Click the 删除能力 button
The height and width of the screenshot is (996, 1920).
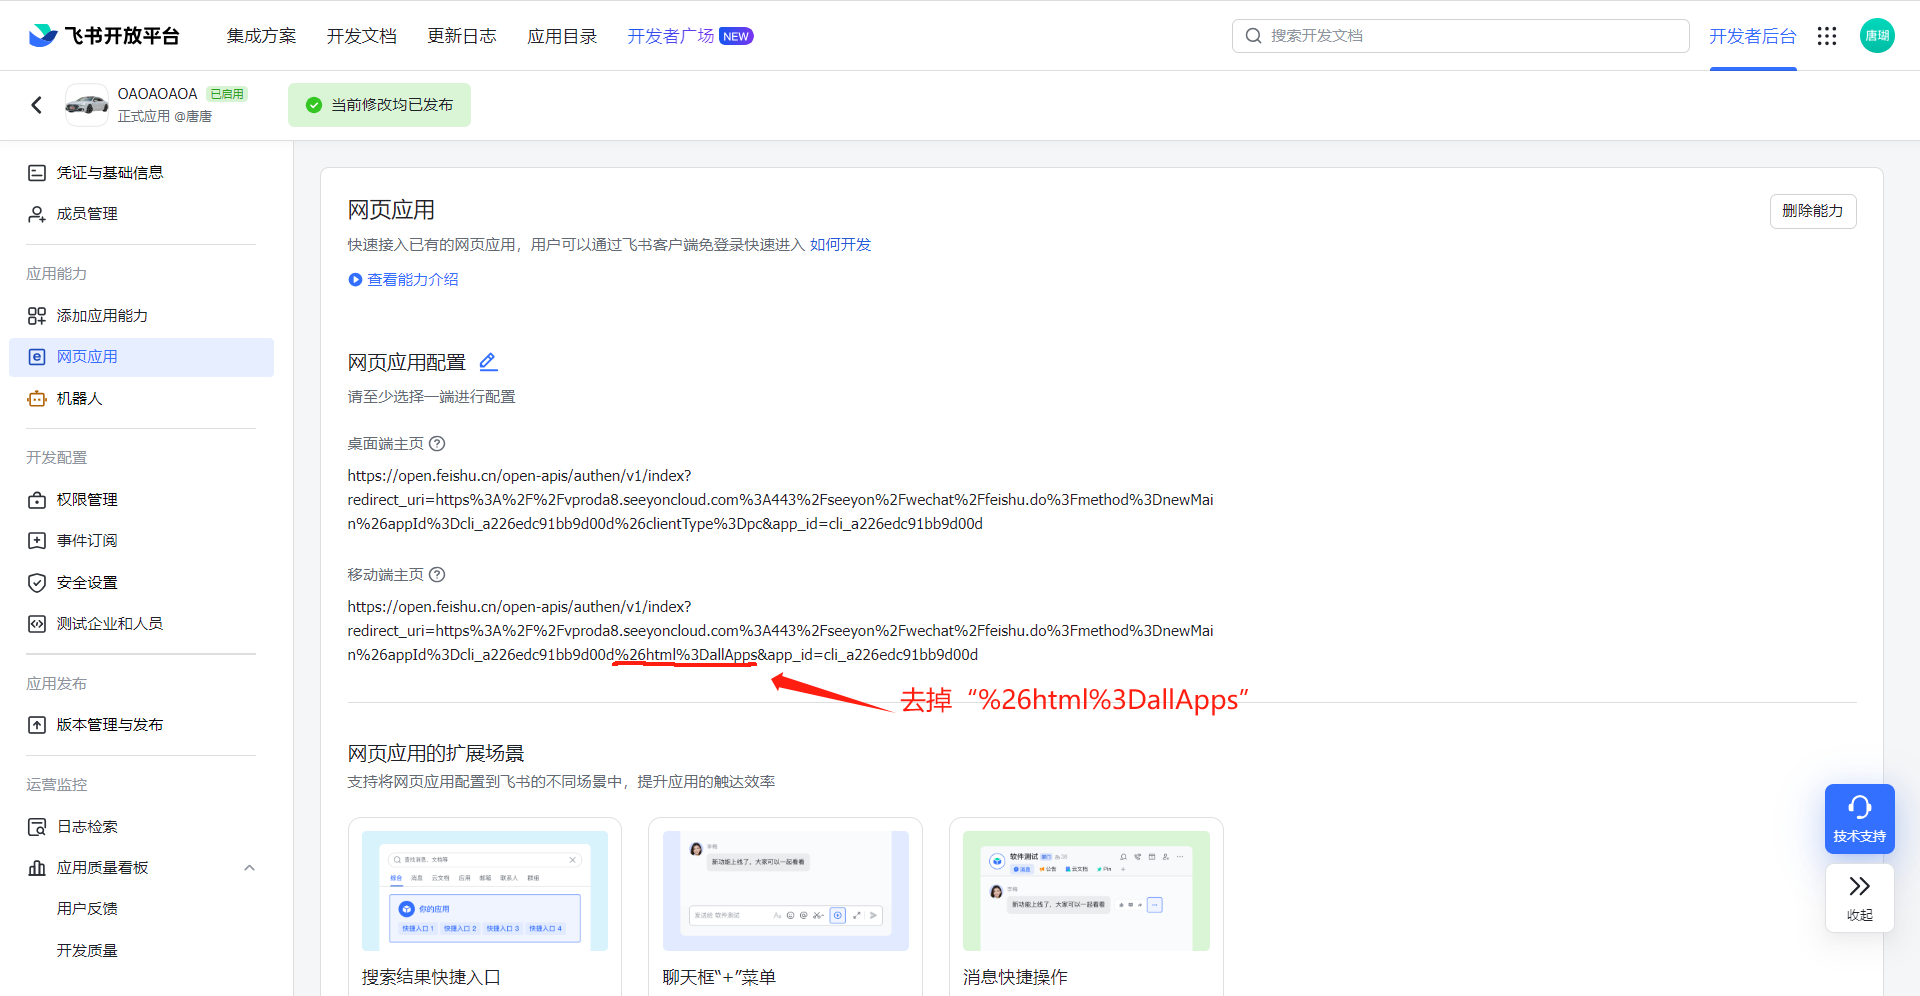coord(1813,211)
